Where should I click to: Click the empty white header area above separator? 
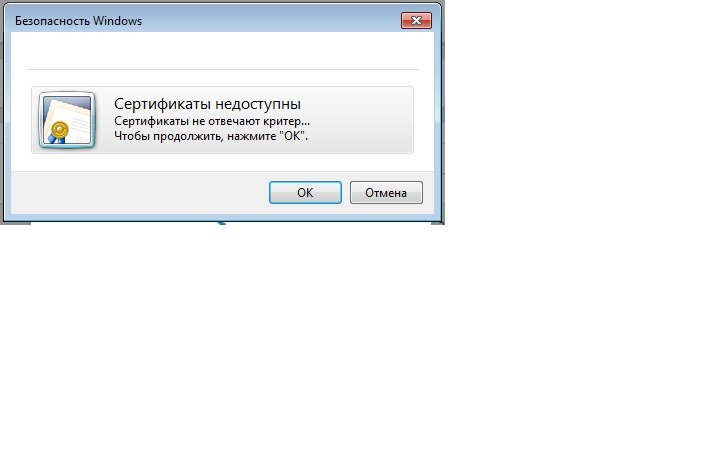pos(222,50)
